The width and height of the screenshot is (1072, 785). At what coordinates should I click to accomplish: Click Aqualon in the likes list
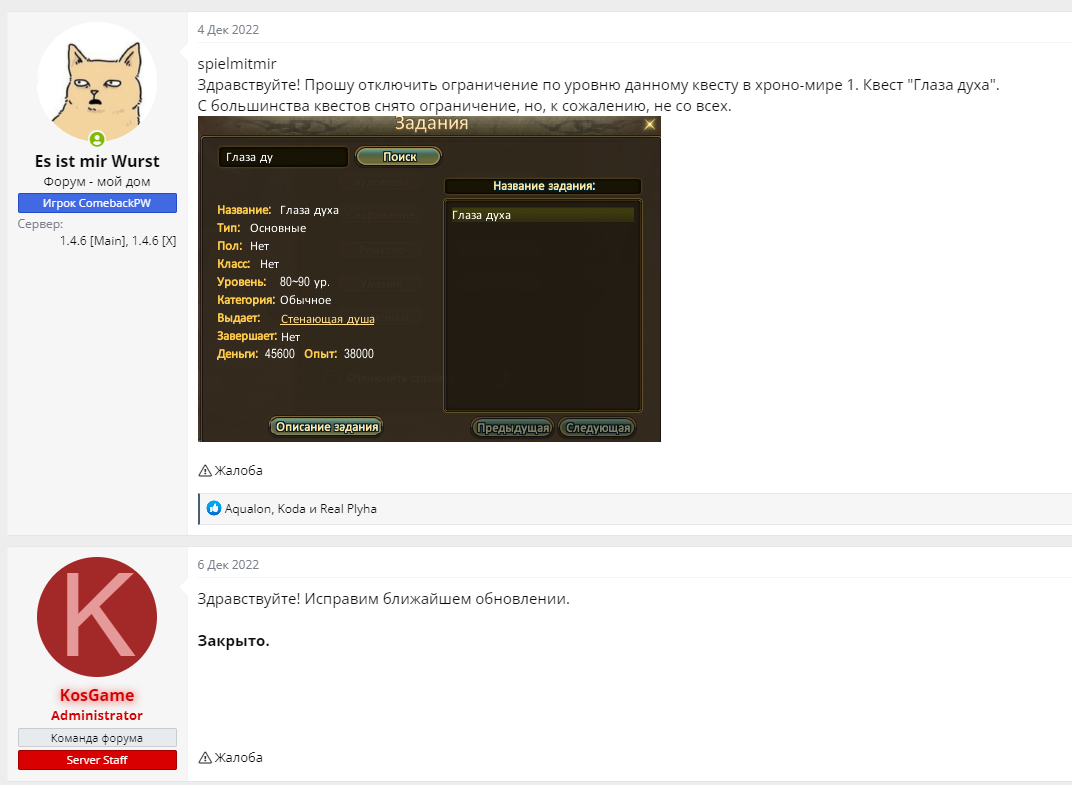[x=248, y=509]
